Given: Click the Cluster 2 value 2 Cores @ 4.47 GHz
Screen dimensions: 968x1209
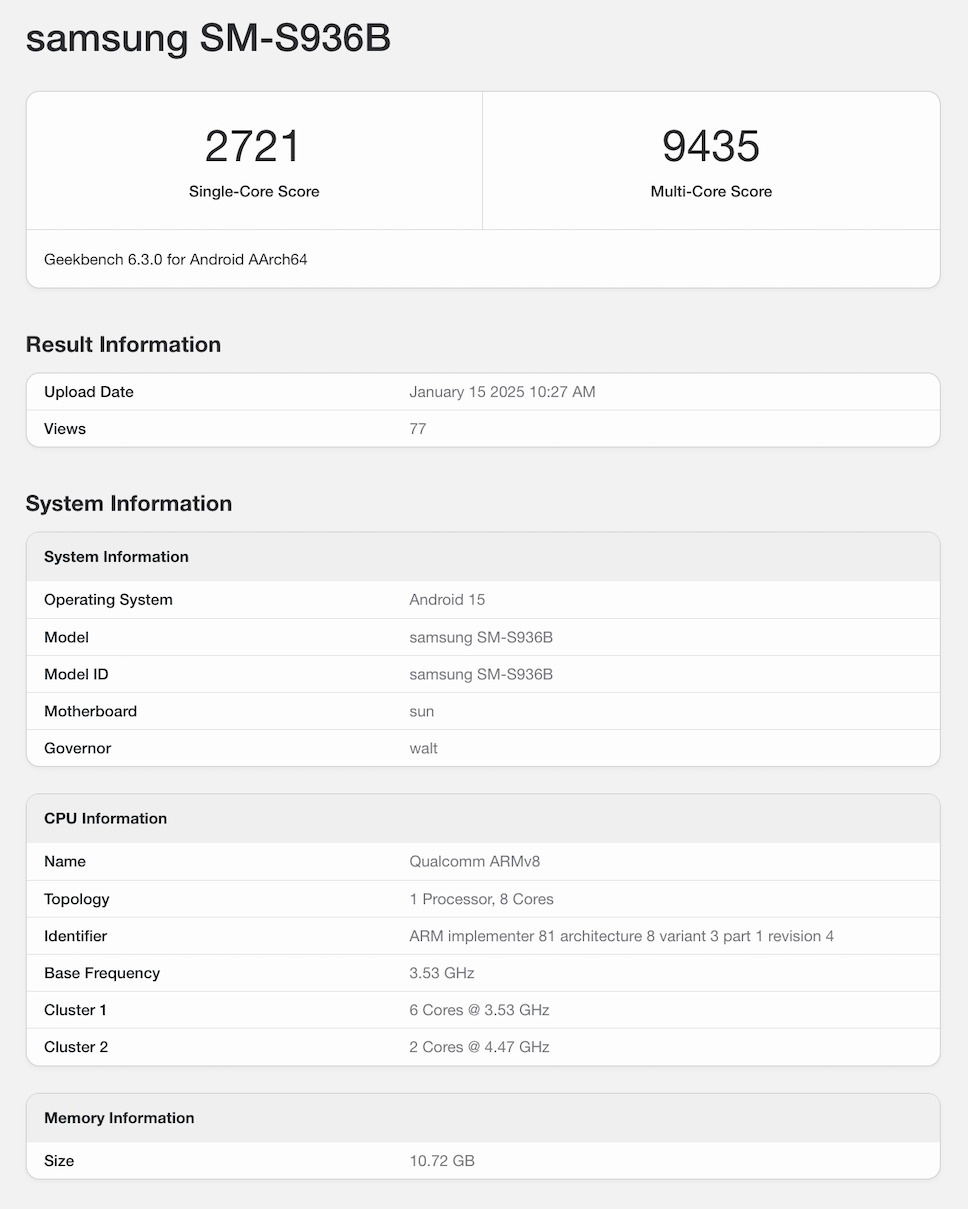Looking at the screenshot, I should (479, 1047).
